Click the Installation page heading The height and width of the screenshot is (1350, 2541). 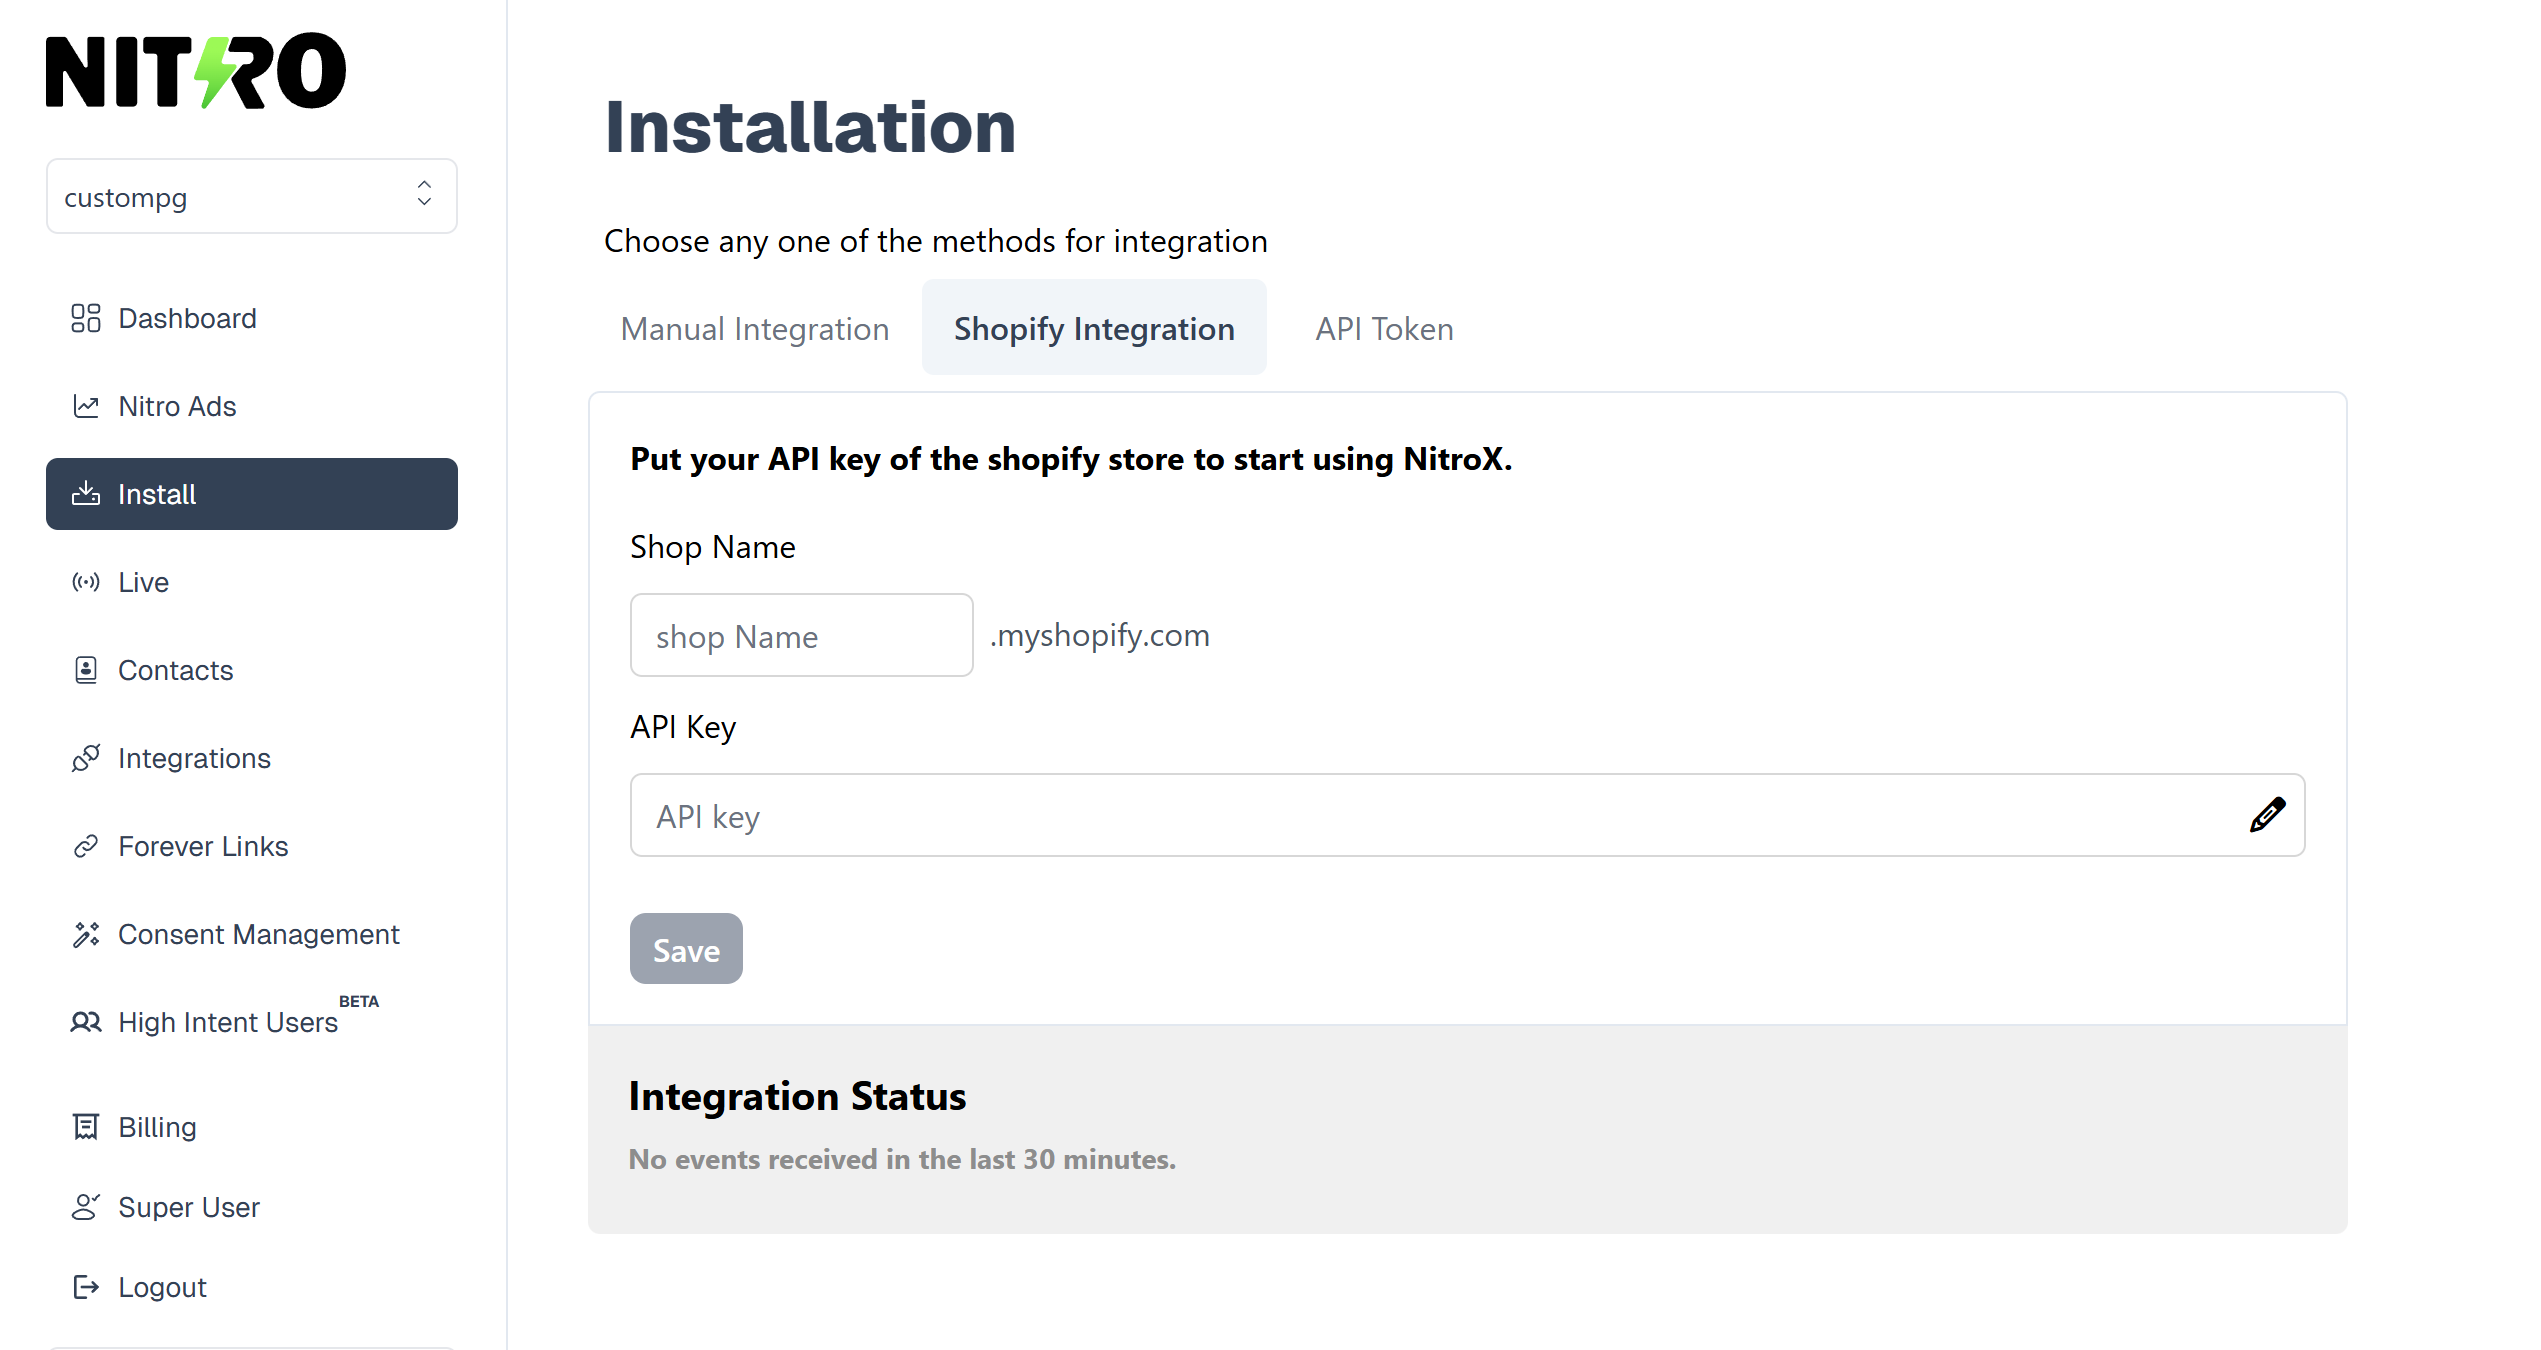click(810, 127)
